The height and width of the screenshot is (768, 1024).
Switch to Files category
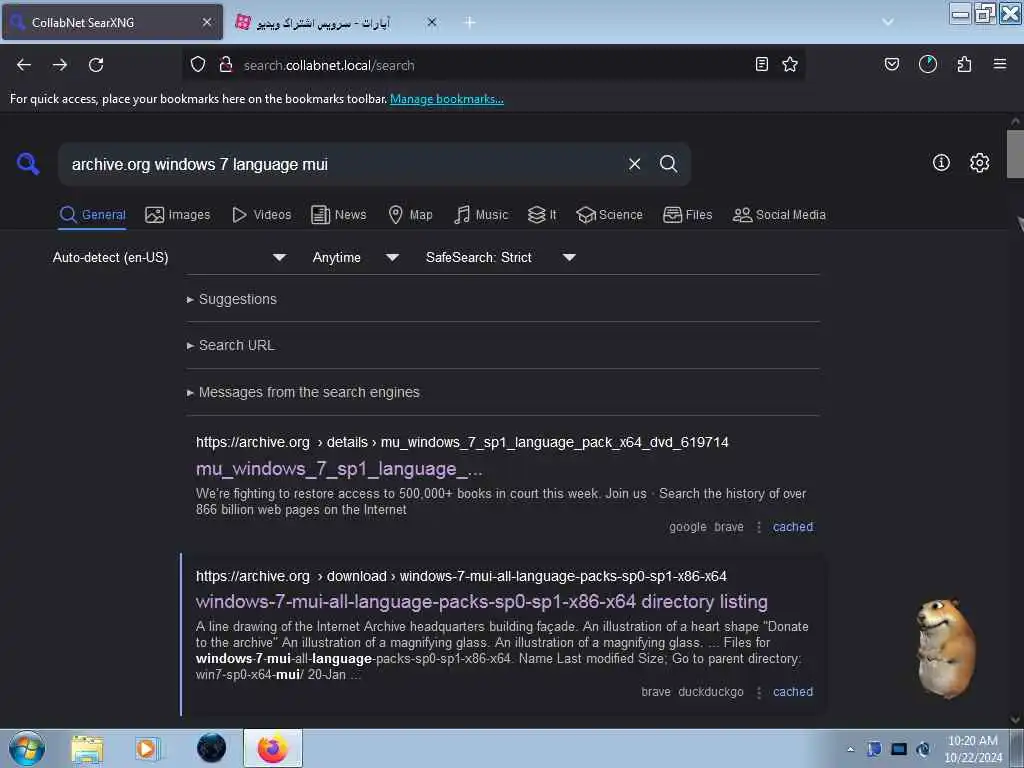point(687,215)
